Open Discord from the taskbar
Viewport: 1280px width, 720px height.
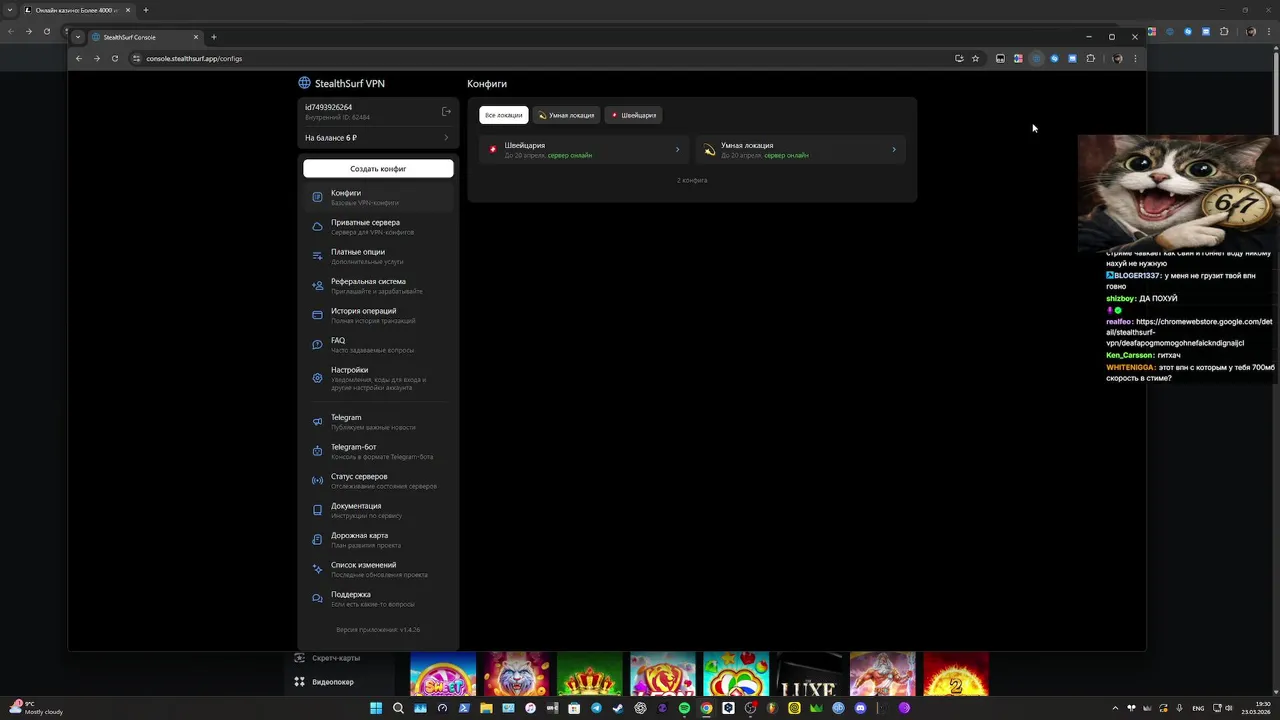coord(860,708)
